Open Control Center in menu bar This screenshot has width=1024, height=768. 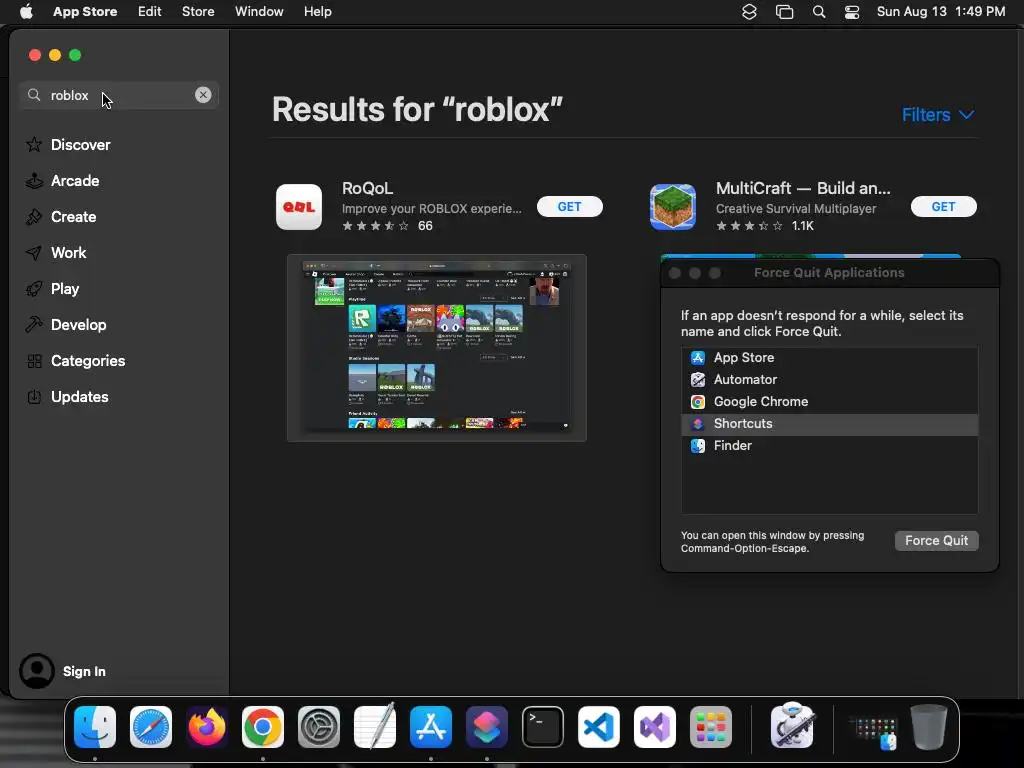tap(852, 12)
